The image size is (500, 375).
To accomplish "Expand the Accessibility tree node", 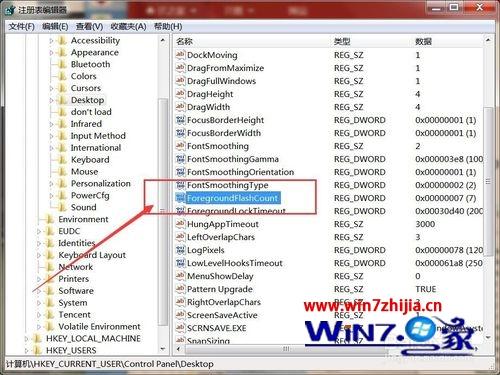I will [x=51, y=41].
